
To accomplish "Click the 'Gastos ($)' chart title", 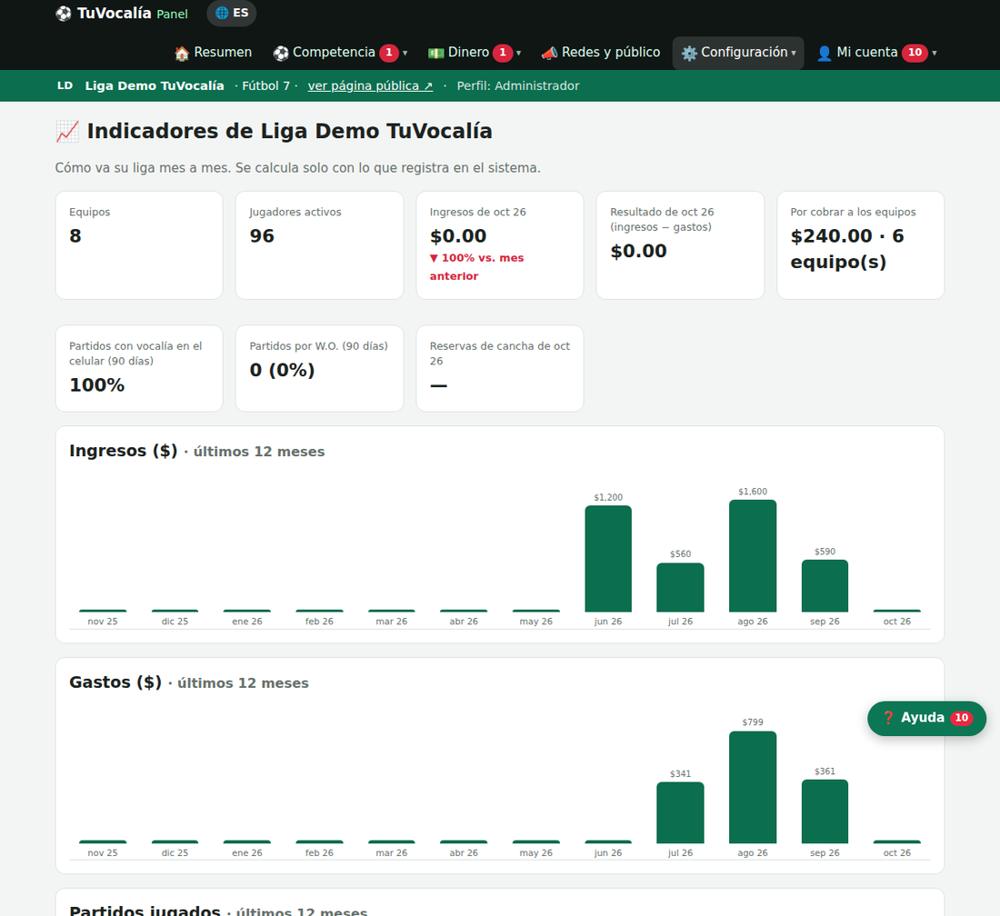I will tap(115, 683).
